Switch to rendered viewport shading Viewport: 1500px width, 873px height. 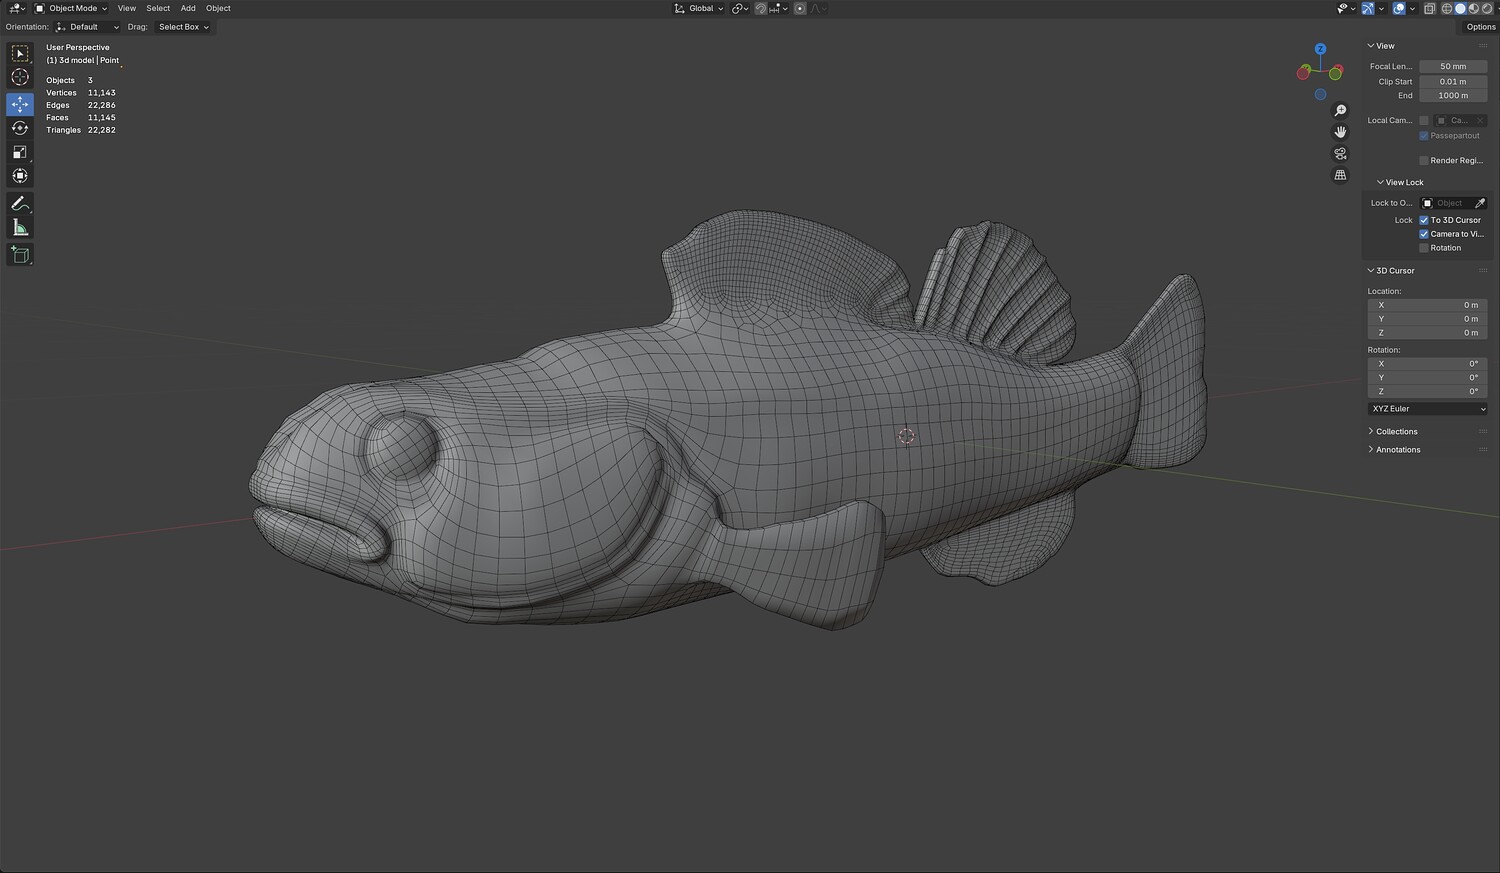pyautogui.click(x=1487, y=8)
